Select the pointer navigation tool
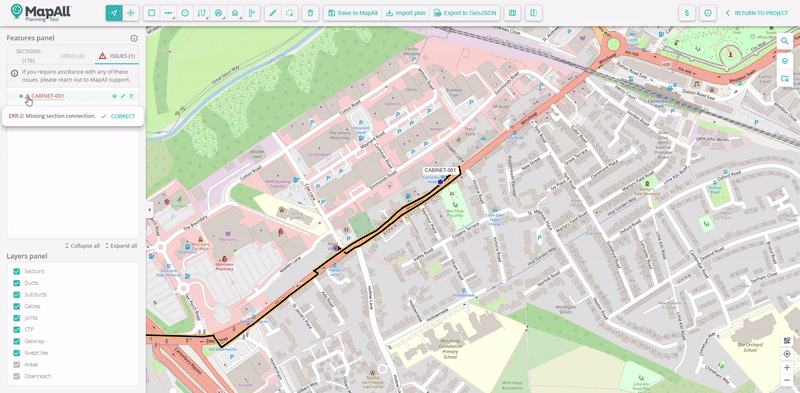800x393 pixels. (114, 13)
